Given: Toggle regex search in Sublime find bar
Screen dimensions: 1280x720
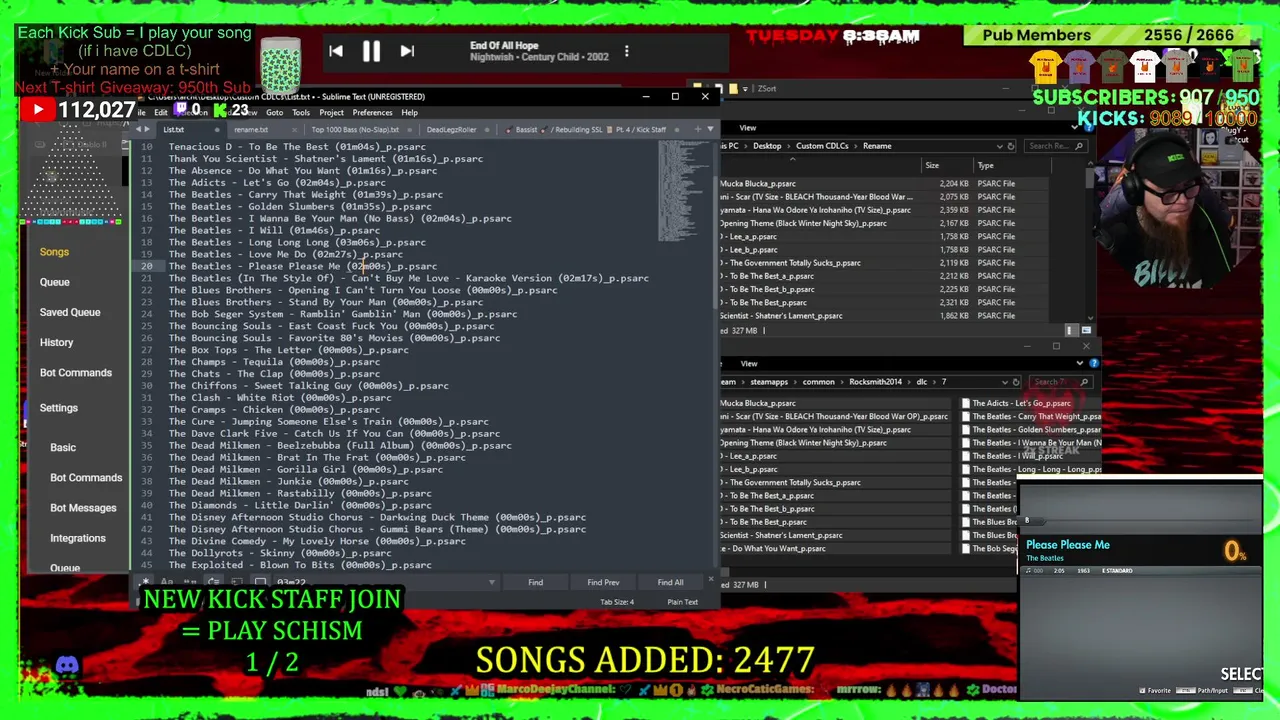Looking at the screenshot, I should 146,582.
